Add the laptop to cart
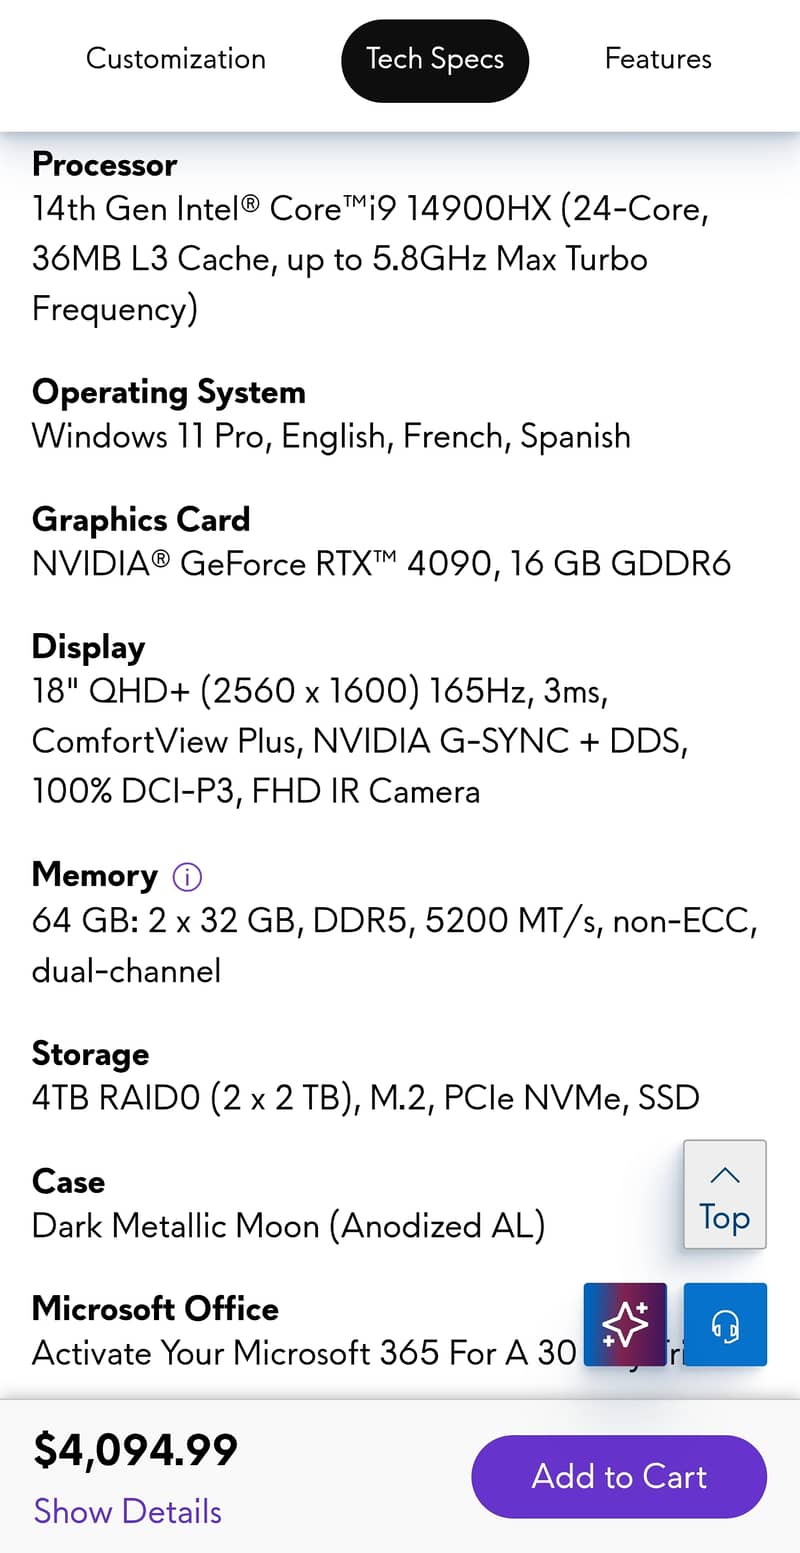This screenshot has width=800, height=1553. (x=619, y=1476)
